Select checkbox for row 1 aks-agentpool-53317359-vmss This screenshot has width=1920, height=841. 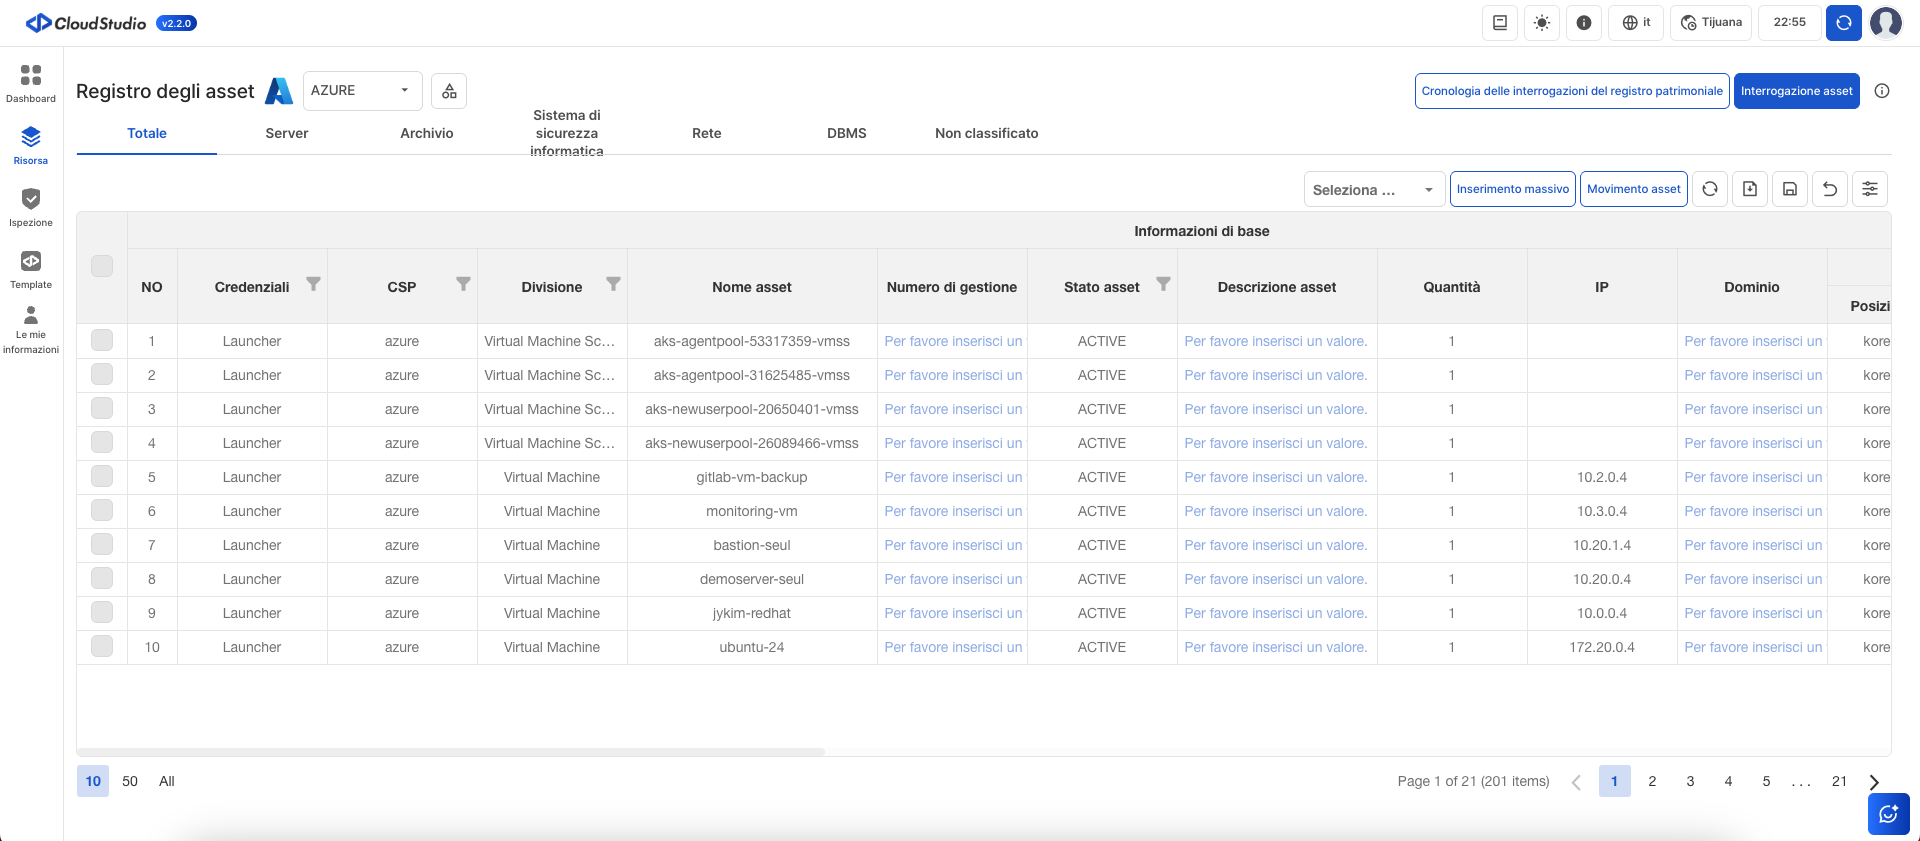(102, 341)
